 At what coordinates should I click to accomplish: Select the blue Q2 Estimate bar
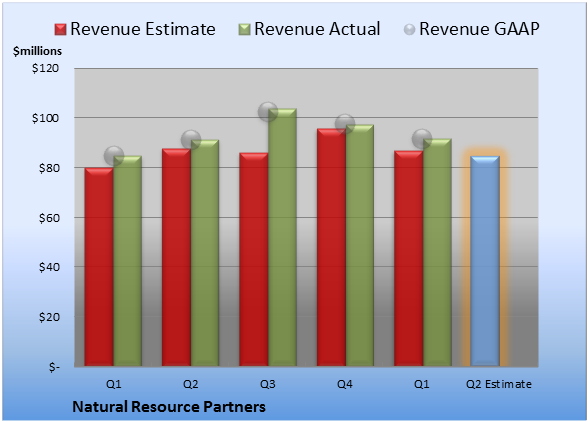[x=485, y=261]
